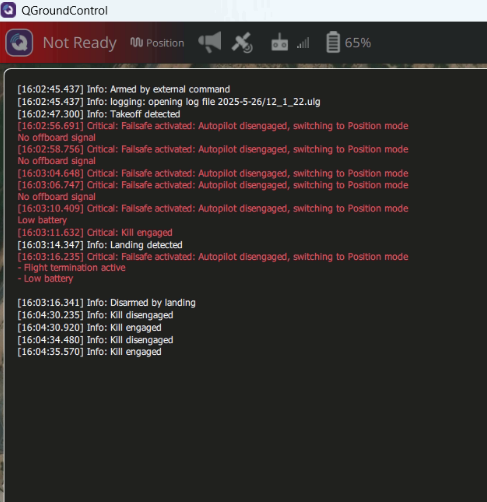
Task: Open the Position flight mode selector
Action: pyautogui.click(x=157, y=43)
